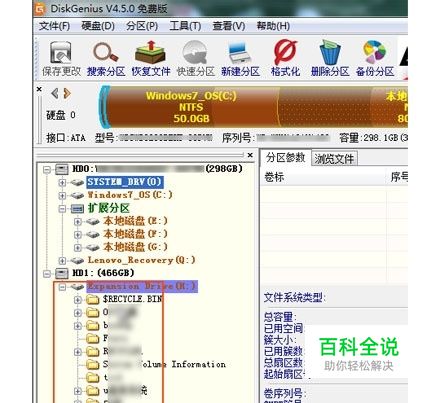Expand the 本地磁盘(G:) node
Viewport: 440px width, 403px height.
[78, 248]
